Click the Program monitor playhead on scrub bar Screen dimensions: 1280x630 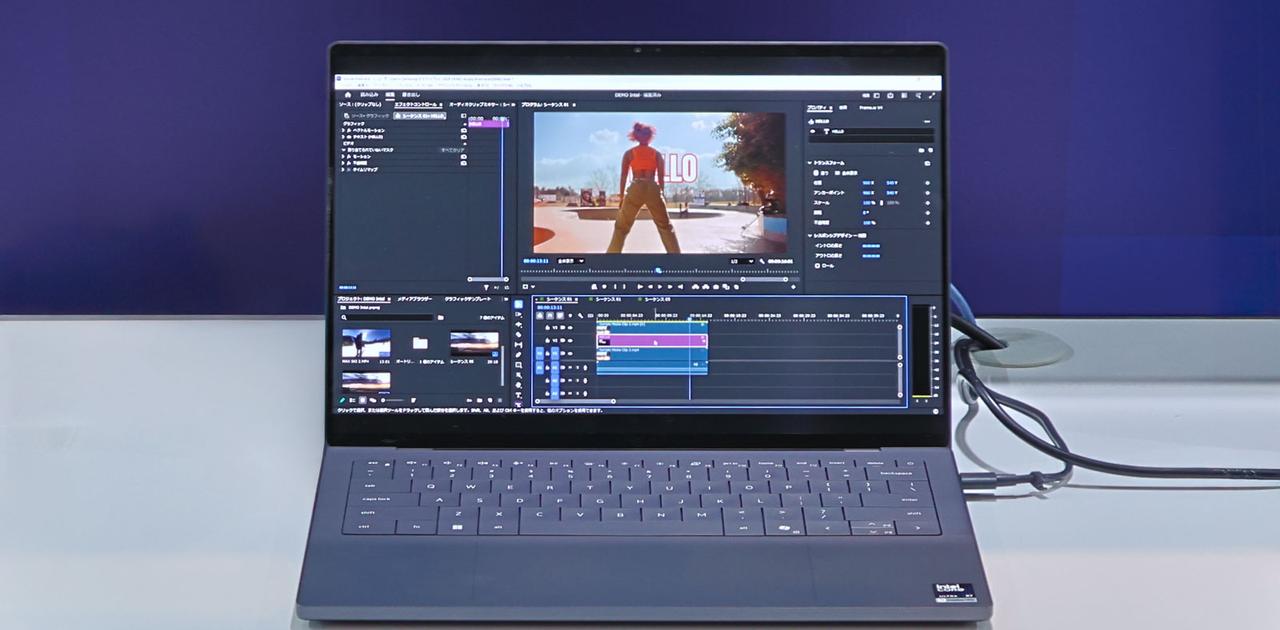coord(658,270)
